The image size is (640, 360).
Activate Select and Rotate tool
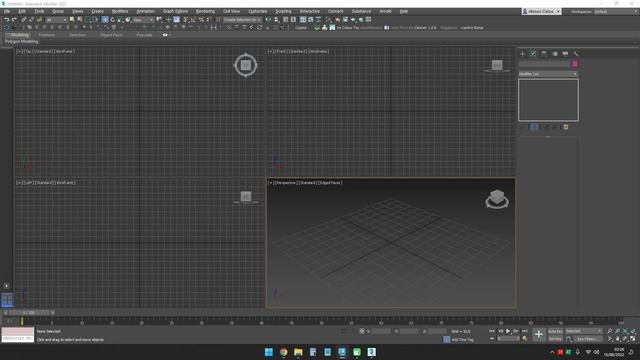[x=113, y=19]
